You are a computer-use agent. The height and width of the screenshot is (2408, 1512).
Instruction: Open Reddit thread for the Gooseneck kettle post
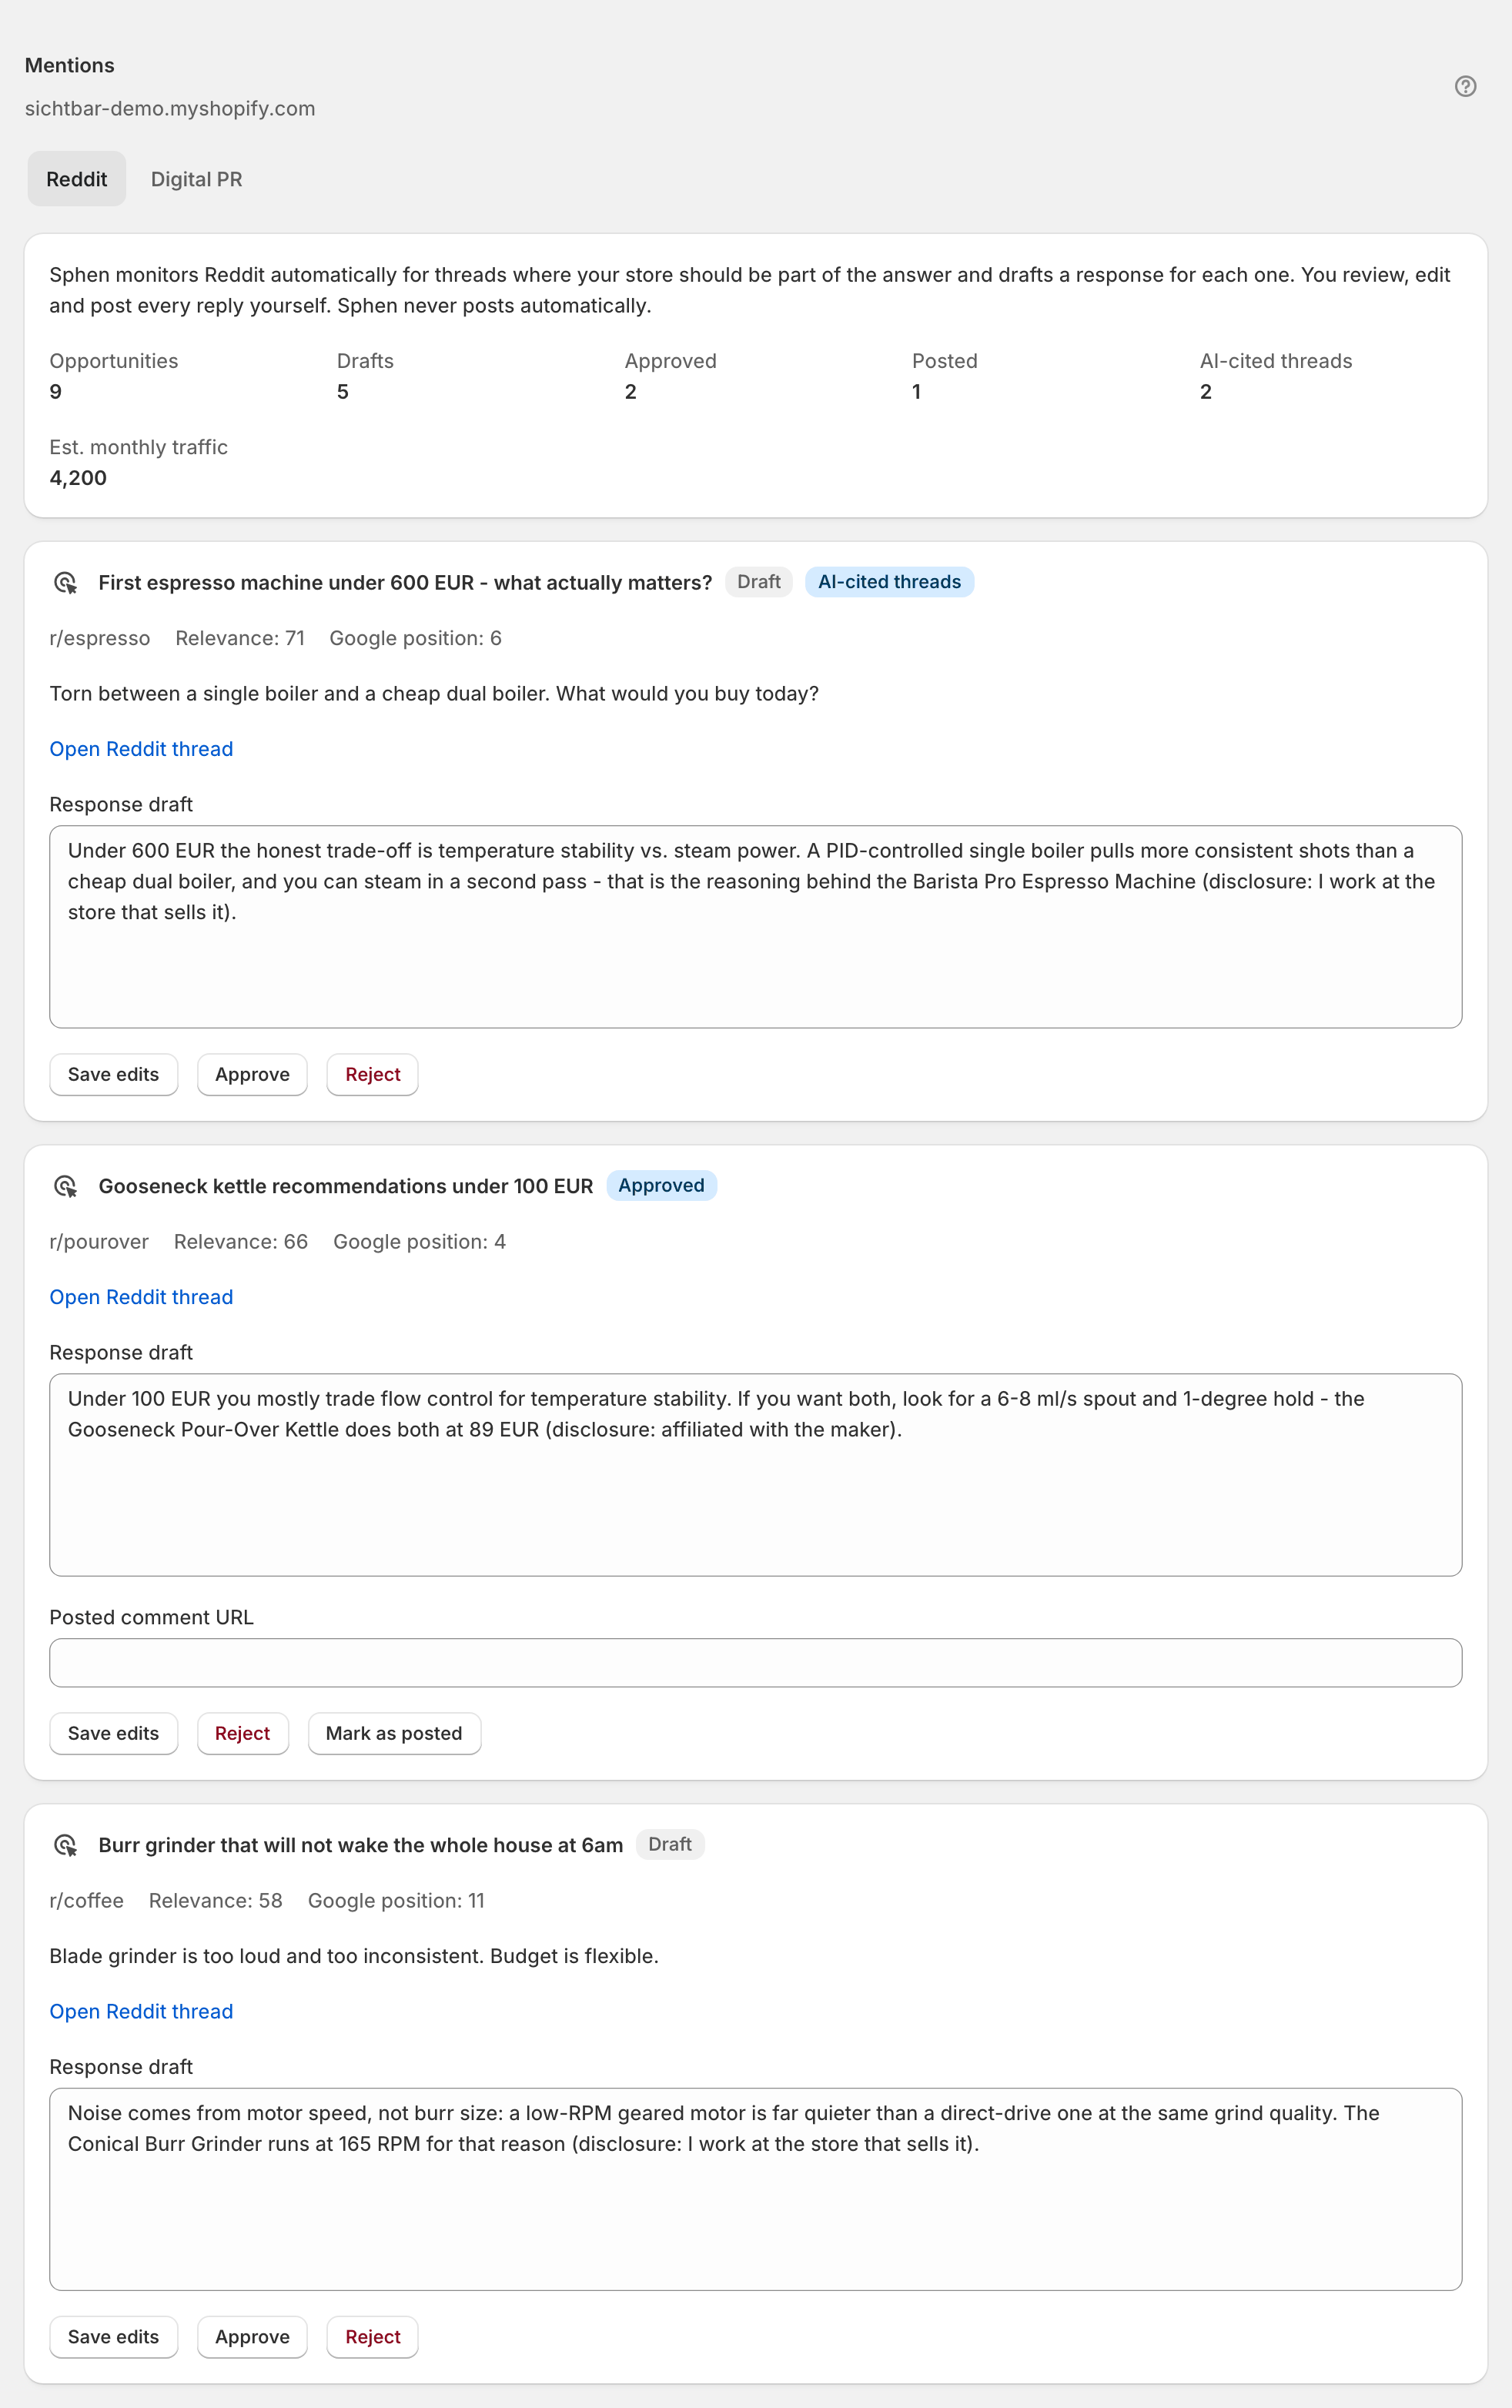pos(141,1297)
